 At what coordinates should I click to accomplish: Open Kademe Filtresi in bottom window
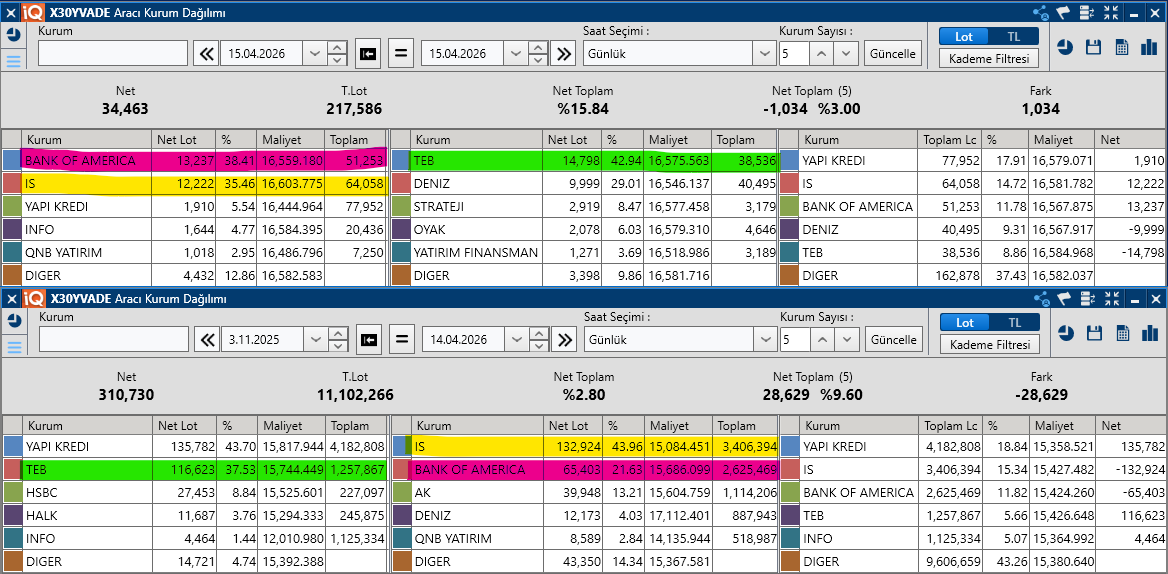[x=989, y=344]
